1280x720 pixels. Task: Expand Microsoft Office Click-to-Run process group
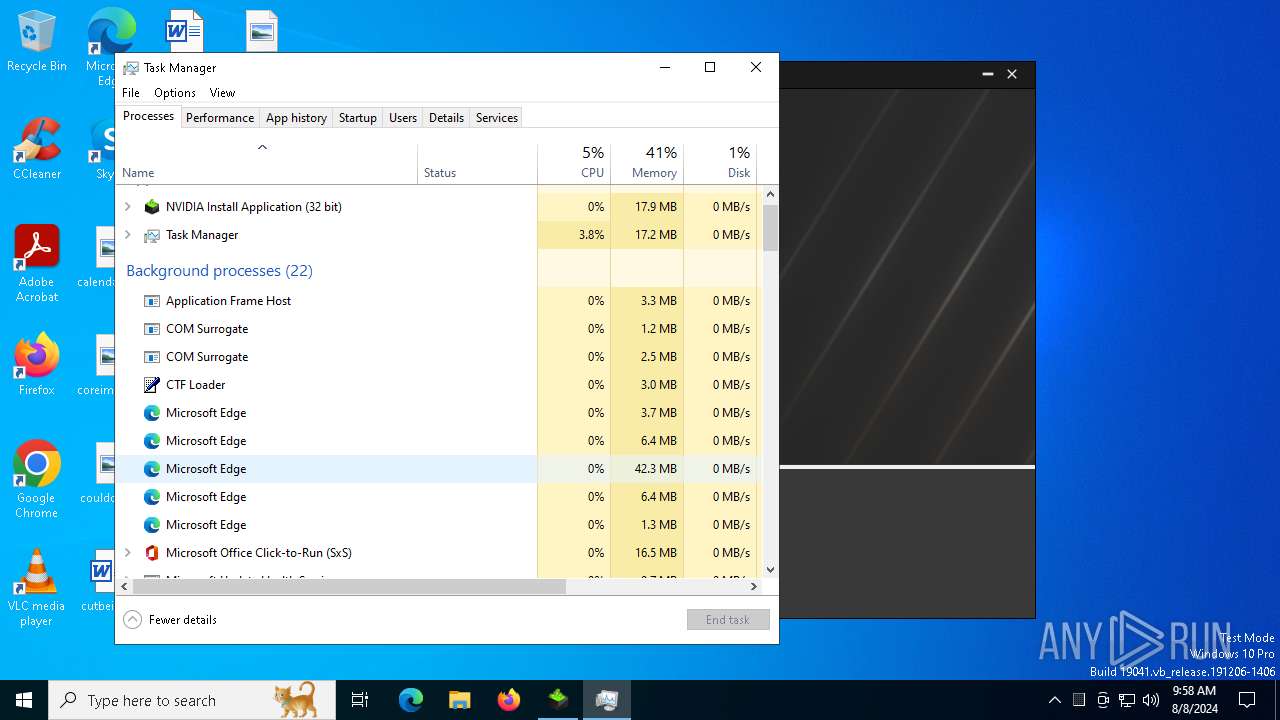coord(127,553)
